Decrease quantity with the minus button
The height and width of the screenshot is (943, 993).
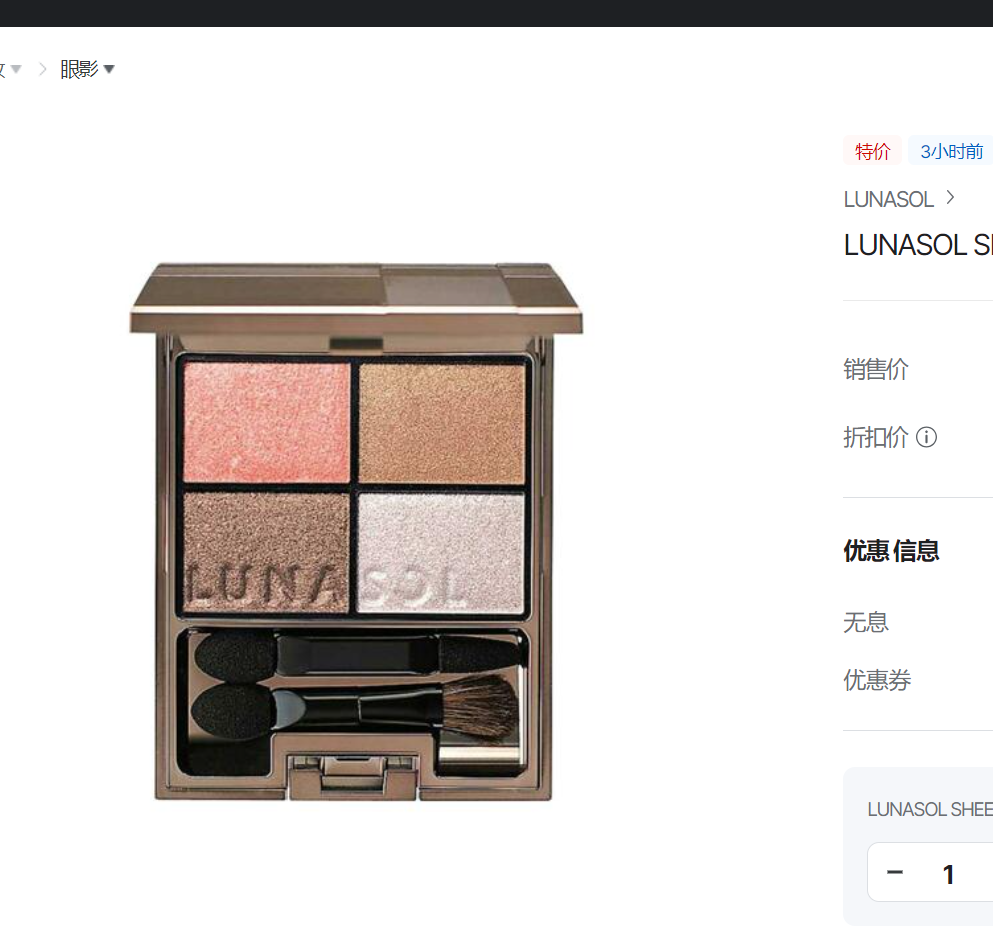[x=894, y=872]
